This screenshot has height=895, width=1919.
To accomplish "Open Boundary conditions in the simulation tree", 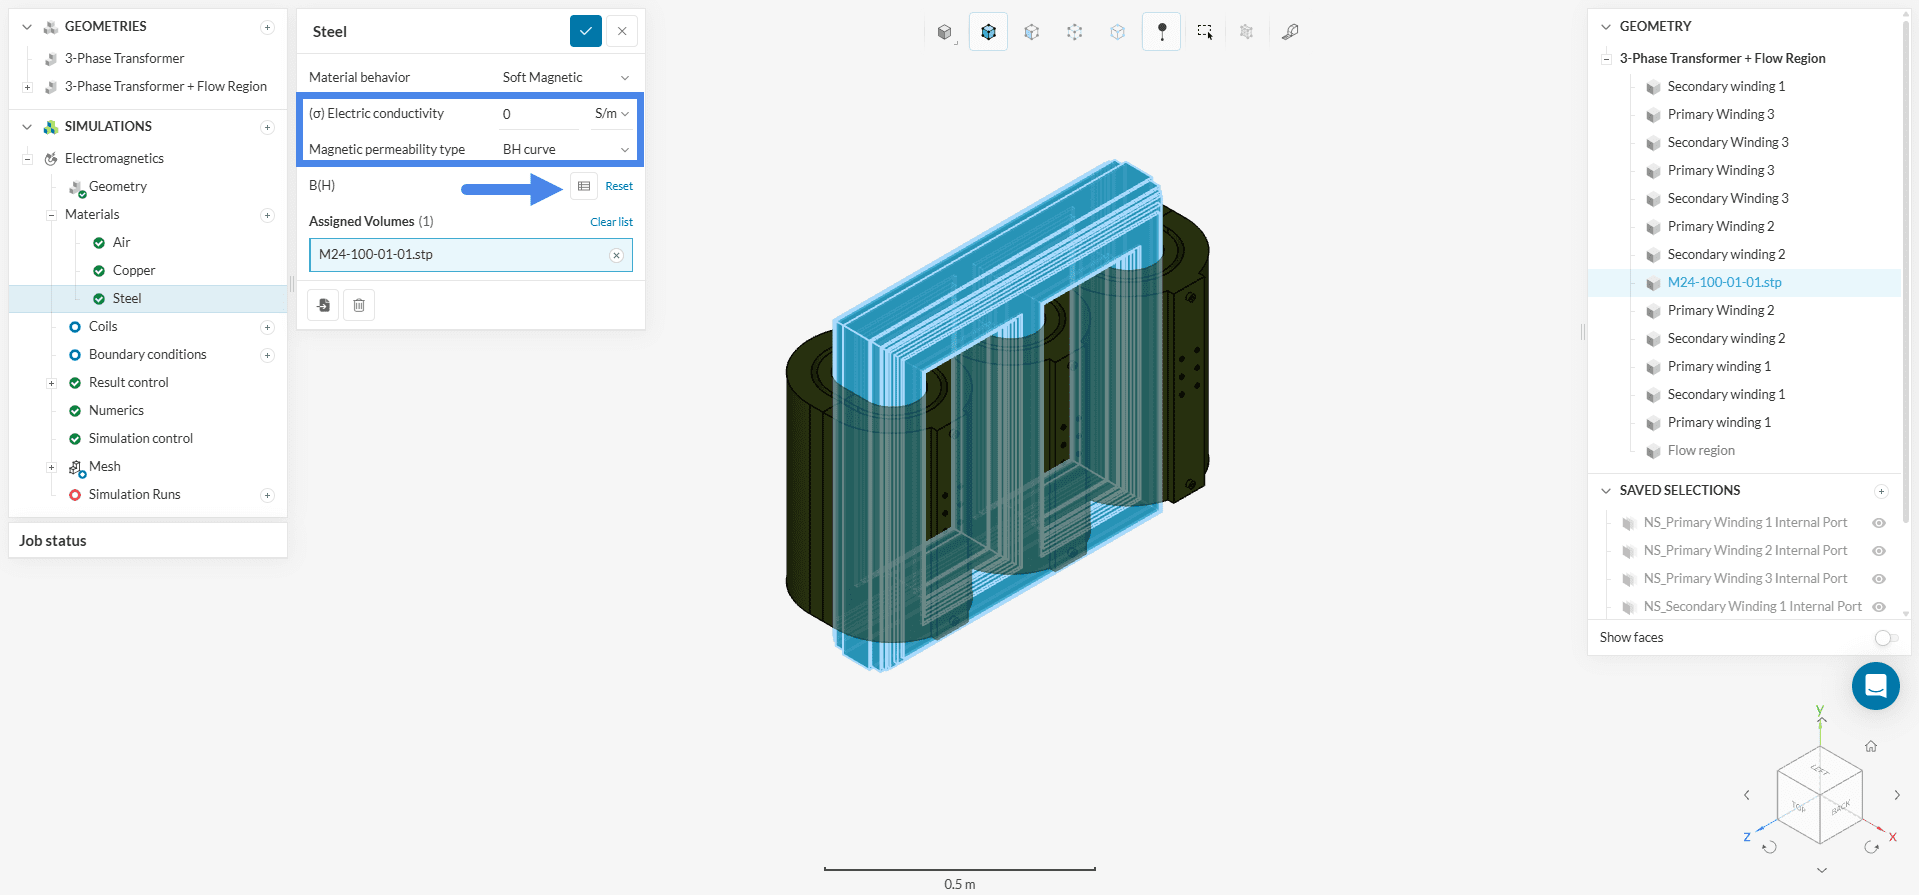I will pyautogui.click(x=147, y=354).
